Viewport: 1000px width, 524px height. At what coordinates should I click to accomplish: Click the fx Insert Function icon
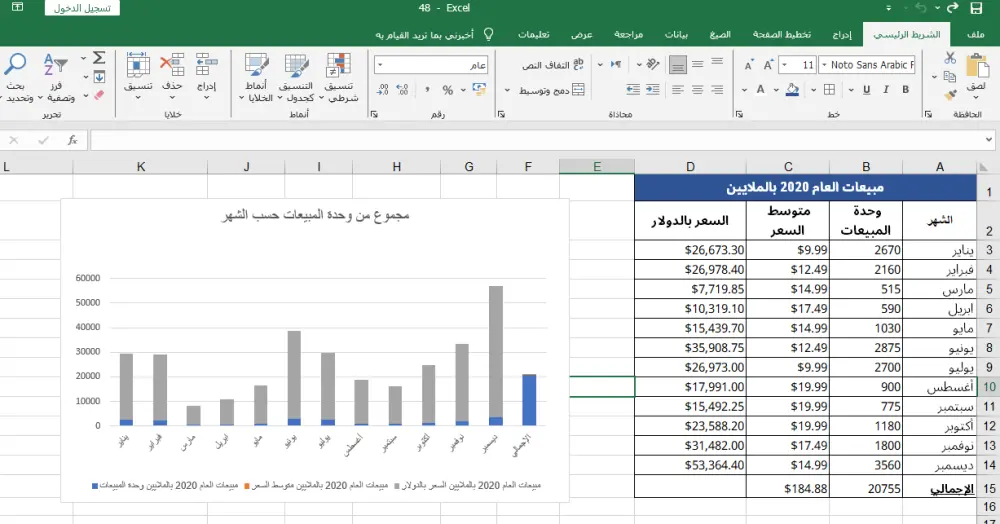pos(73,140)
